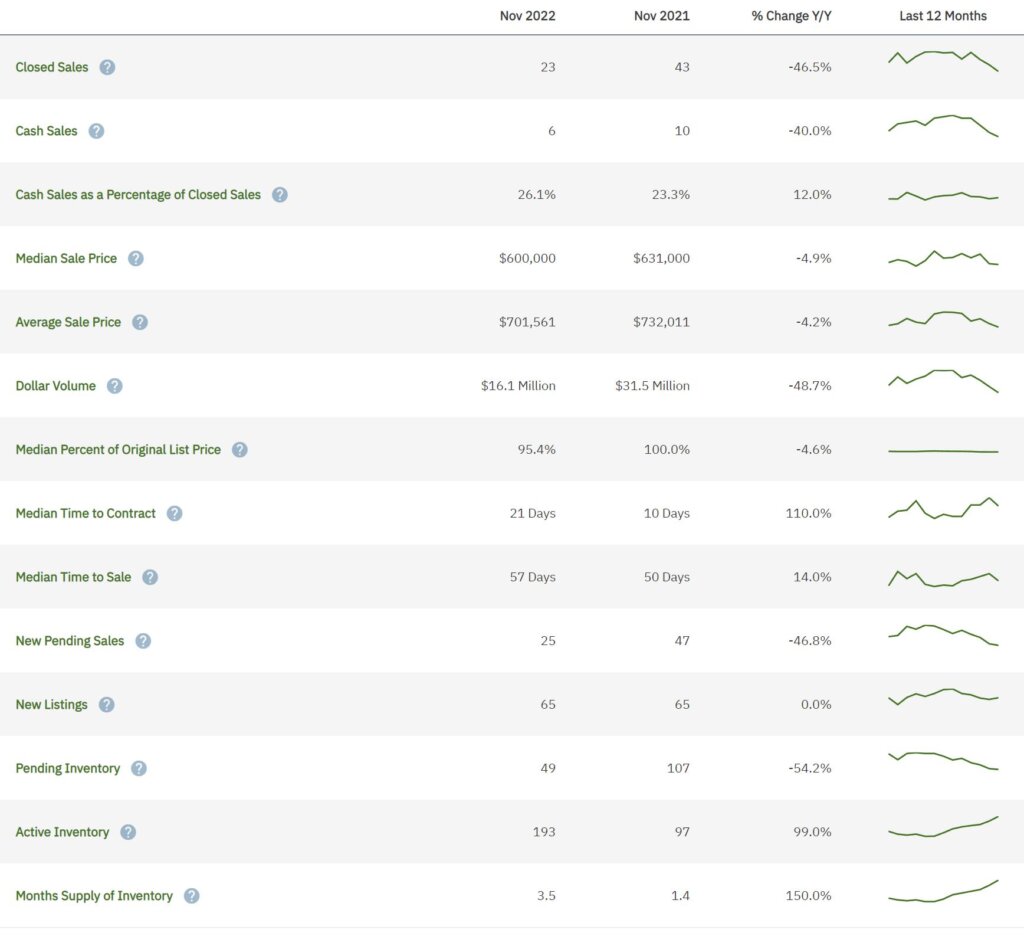
Task: Select the 99.0% change value
Action: [812, 832]
